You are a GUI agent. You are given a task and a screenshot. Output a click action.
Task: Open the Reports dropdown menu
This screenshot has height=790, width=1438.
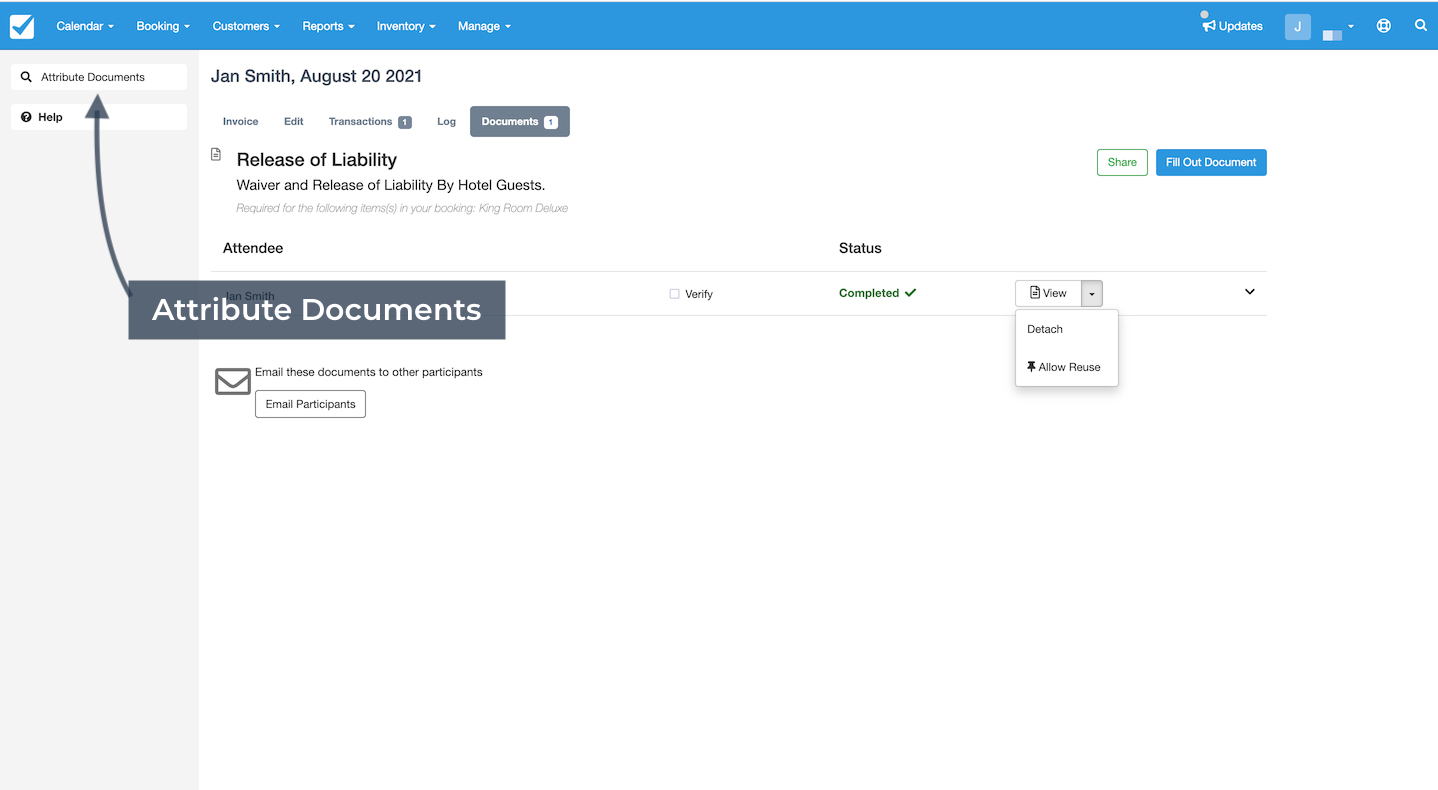328,26
